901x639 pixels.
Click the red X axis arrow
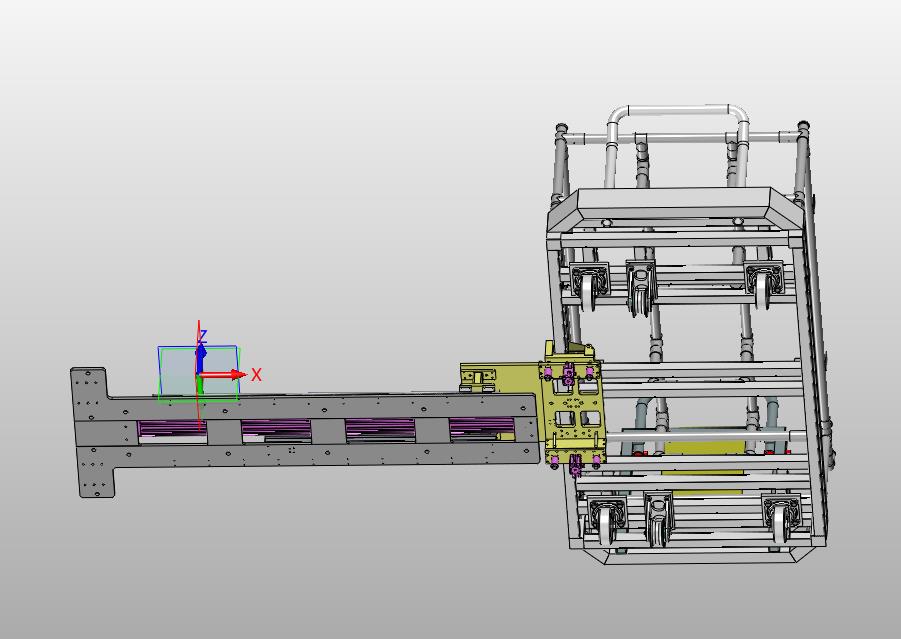[x=224, y=375]
